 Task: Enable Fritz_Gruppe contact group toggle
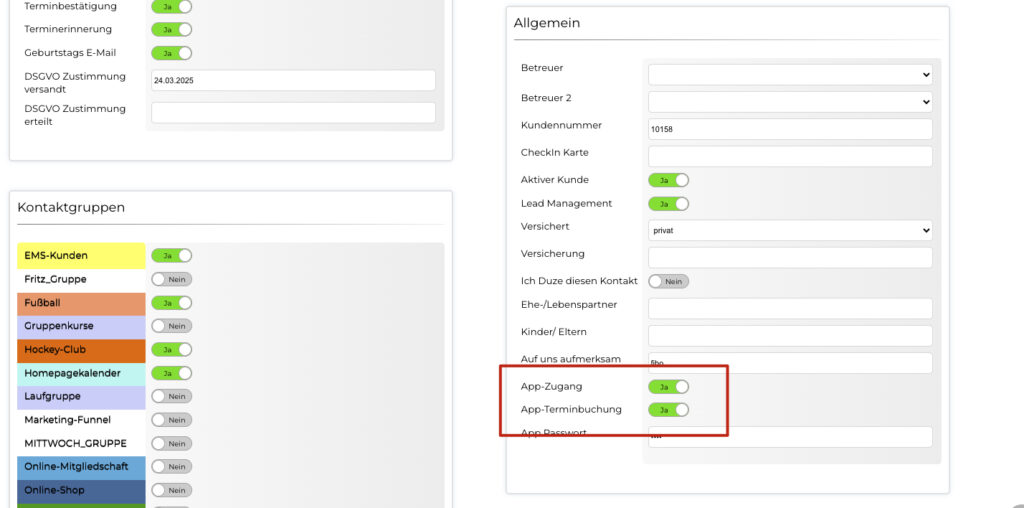click(x=171, y=280)
